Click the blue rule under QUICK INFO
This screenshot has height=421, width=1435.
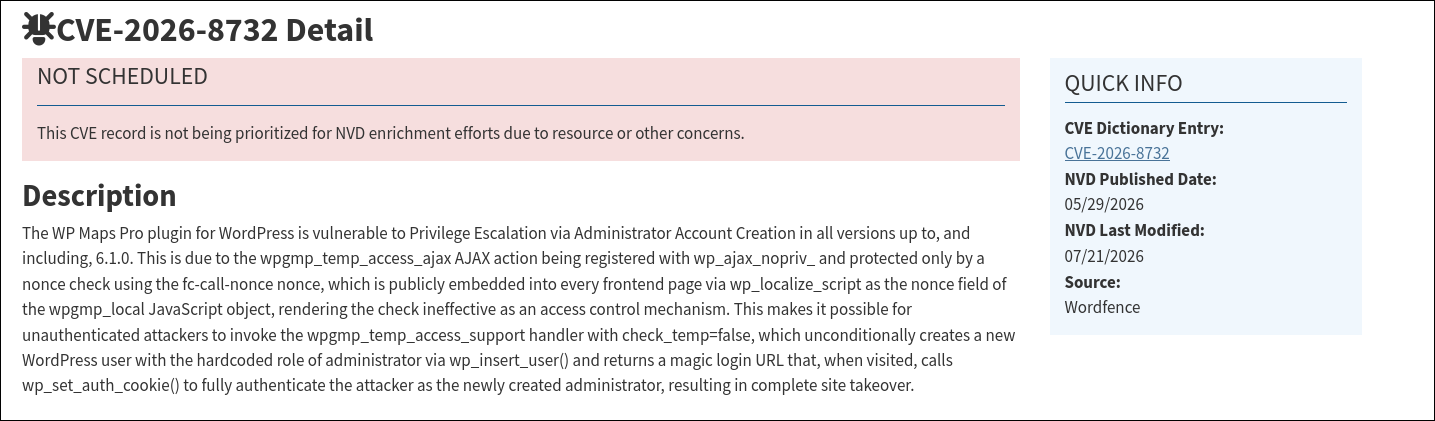point(1206,102)
